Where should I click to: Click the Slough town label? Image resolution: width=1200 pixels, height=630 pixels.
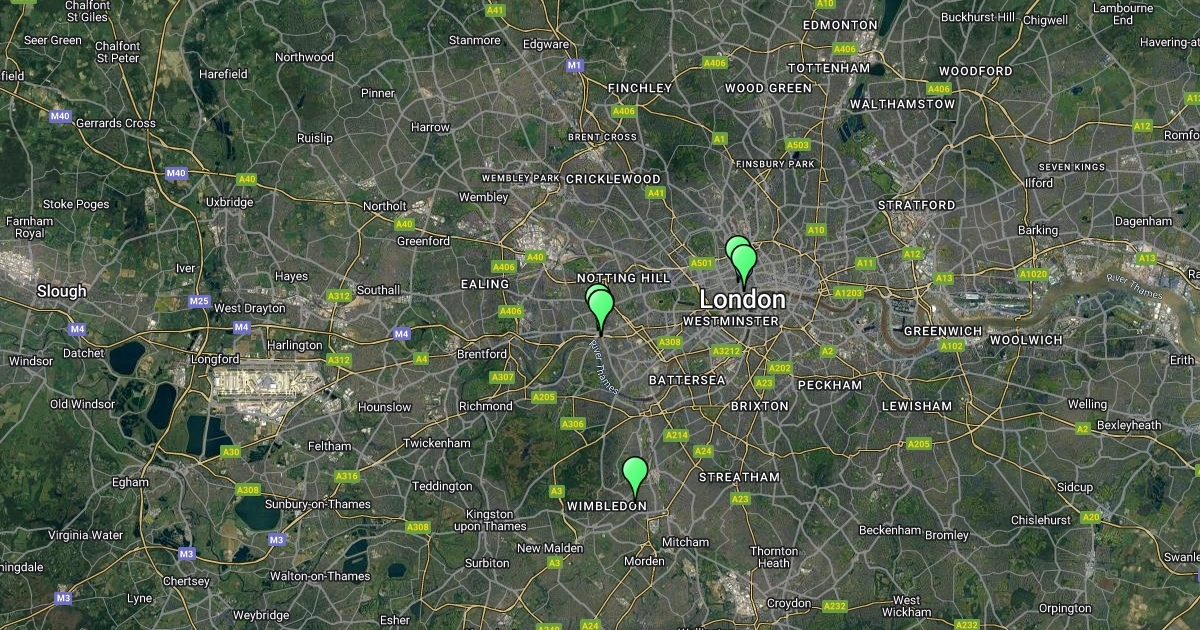(62, 291)
